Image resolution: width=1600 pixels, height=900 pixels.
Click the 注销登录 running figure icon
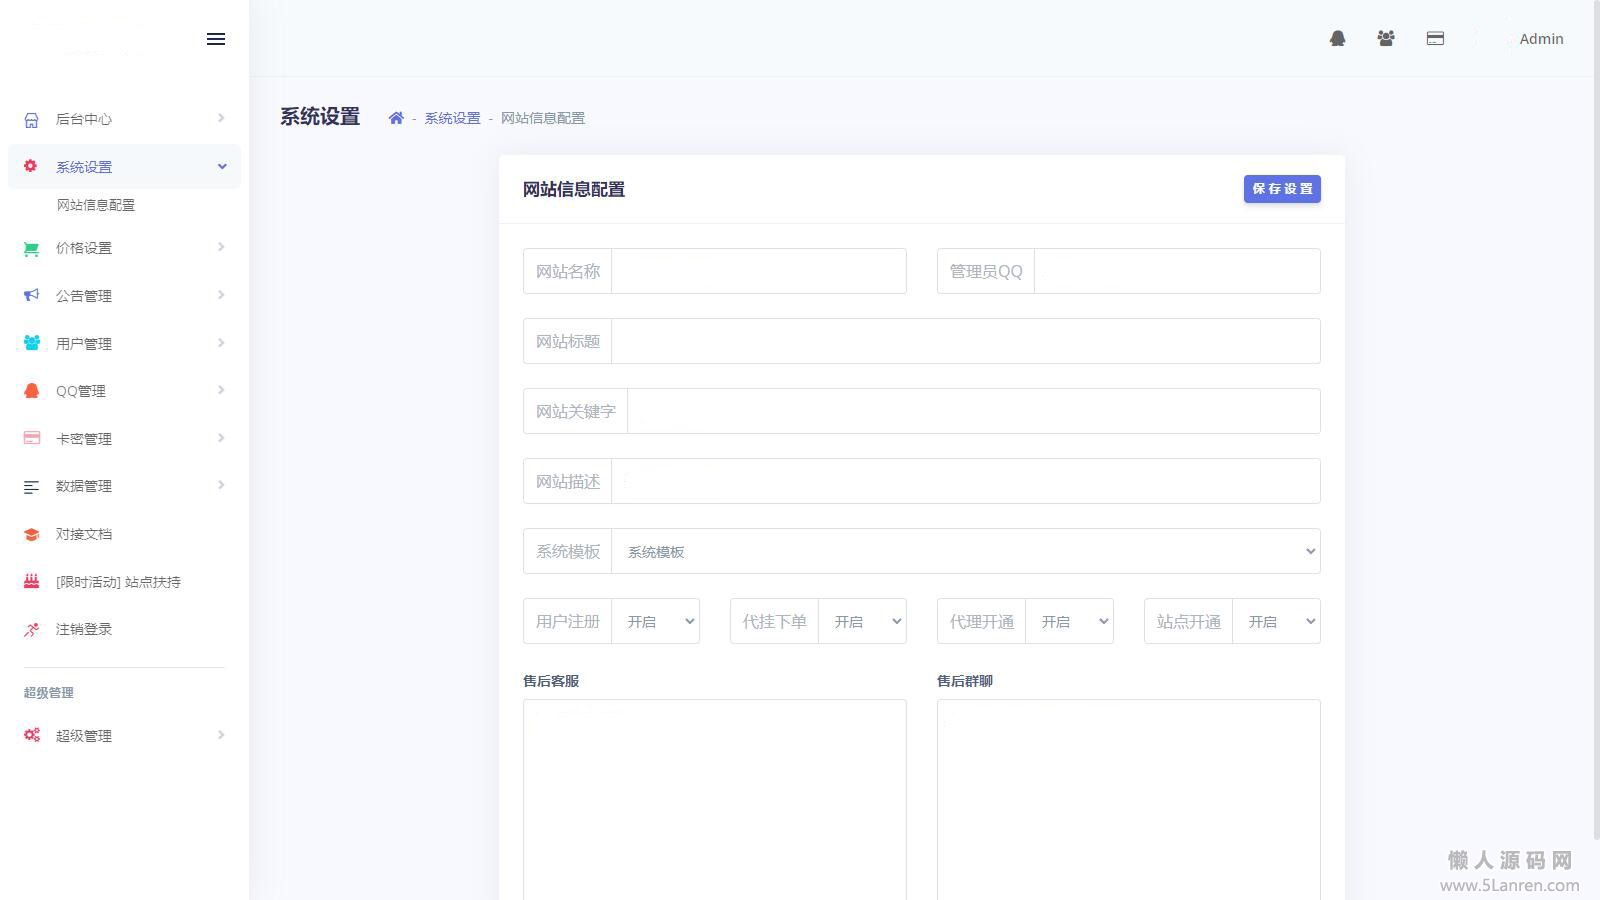pos(31,629)
